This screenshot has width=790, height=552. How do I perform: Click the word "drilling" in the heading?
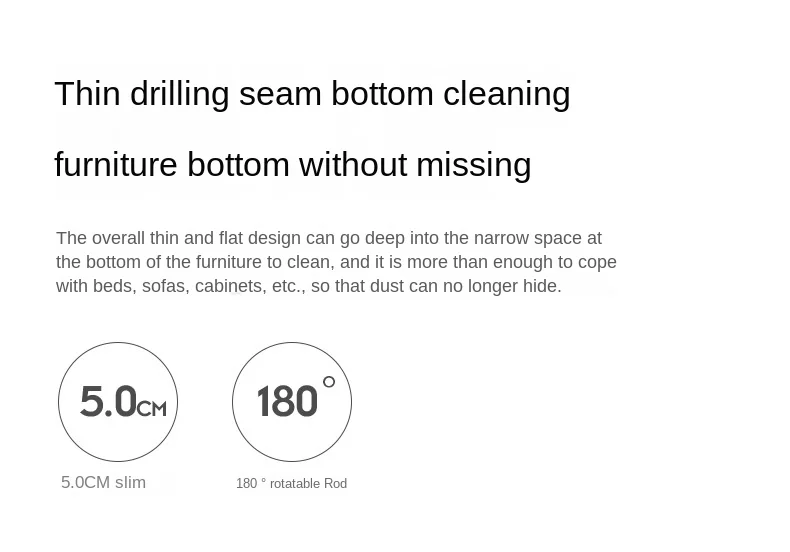click(179, 96)
